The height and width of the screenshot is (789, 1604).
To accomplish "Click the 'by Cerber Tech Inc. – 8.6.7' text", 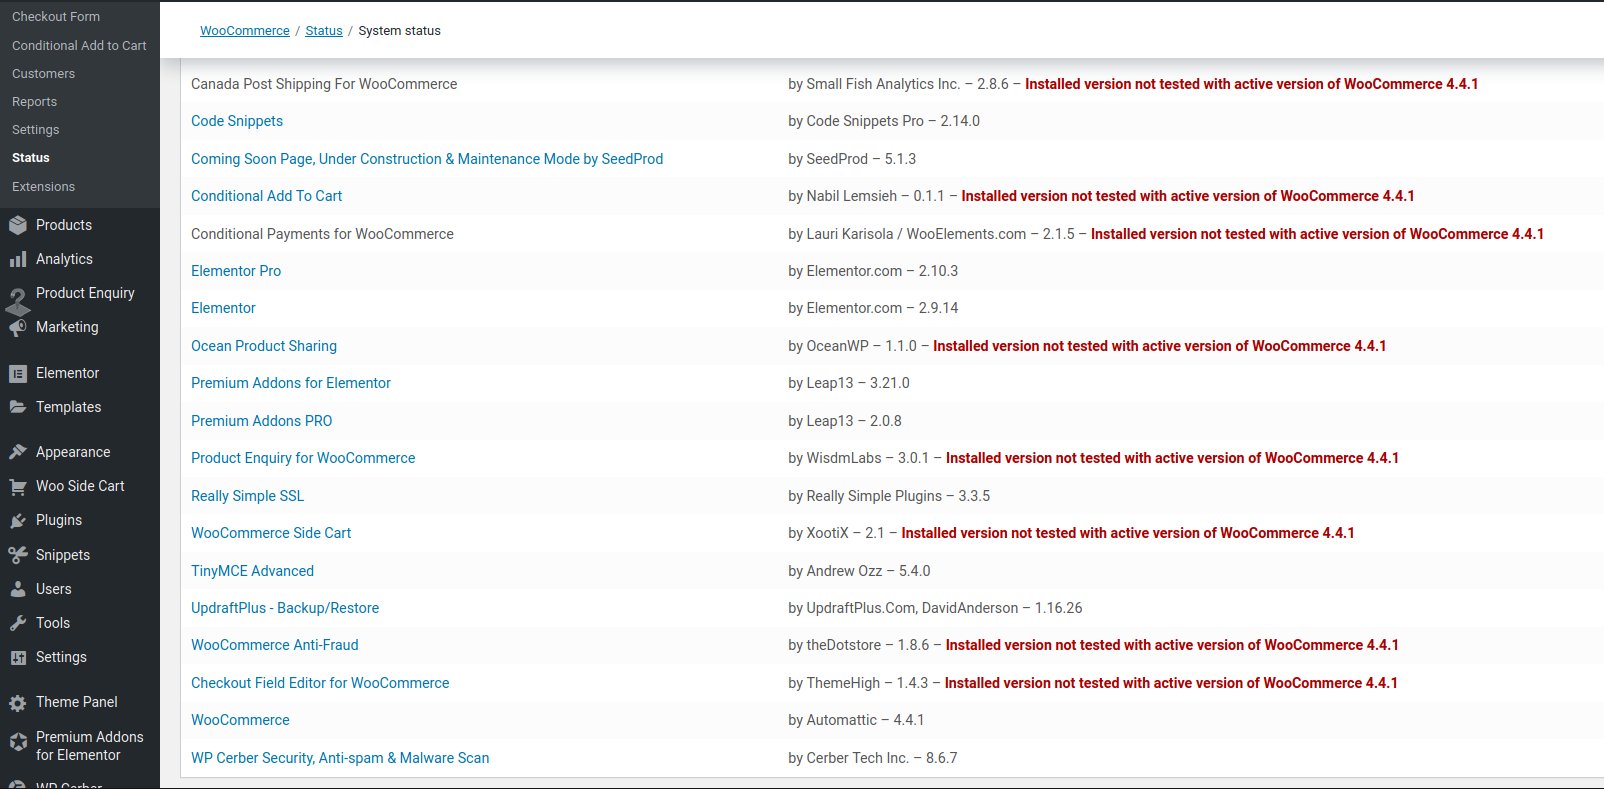I will point(873,758).
